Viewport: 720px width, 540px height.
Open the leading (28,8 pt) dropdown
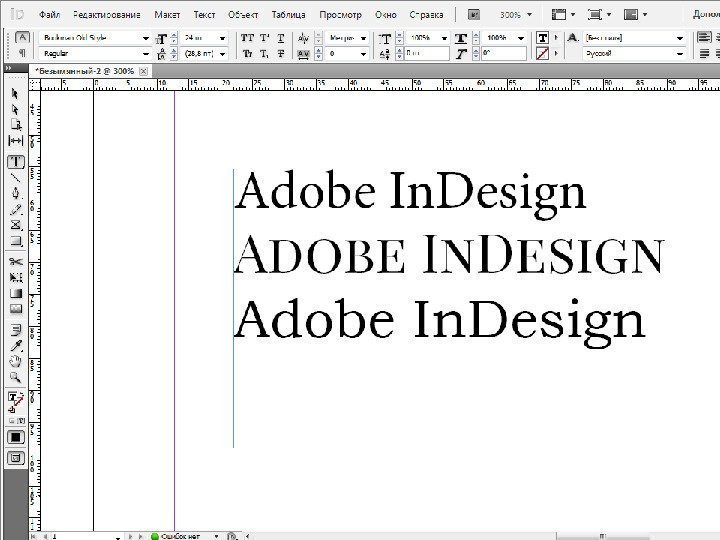tap(222, 54)
